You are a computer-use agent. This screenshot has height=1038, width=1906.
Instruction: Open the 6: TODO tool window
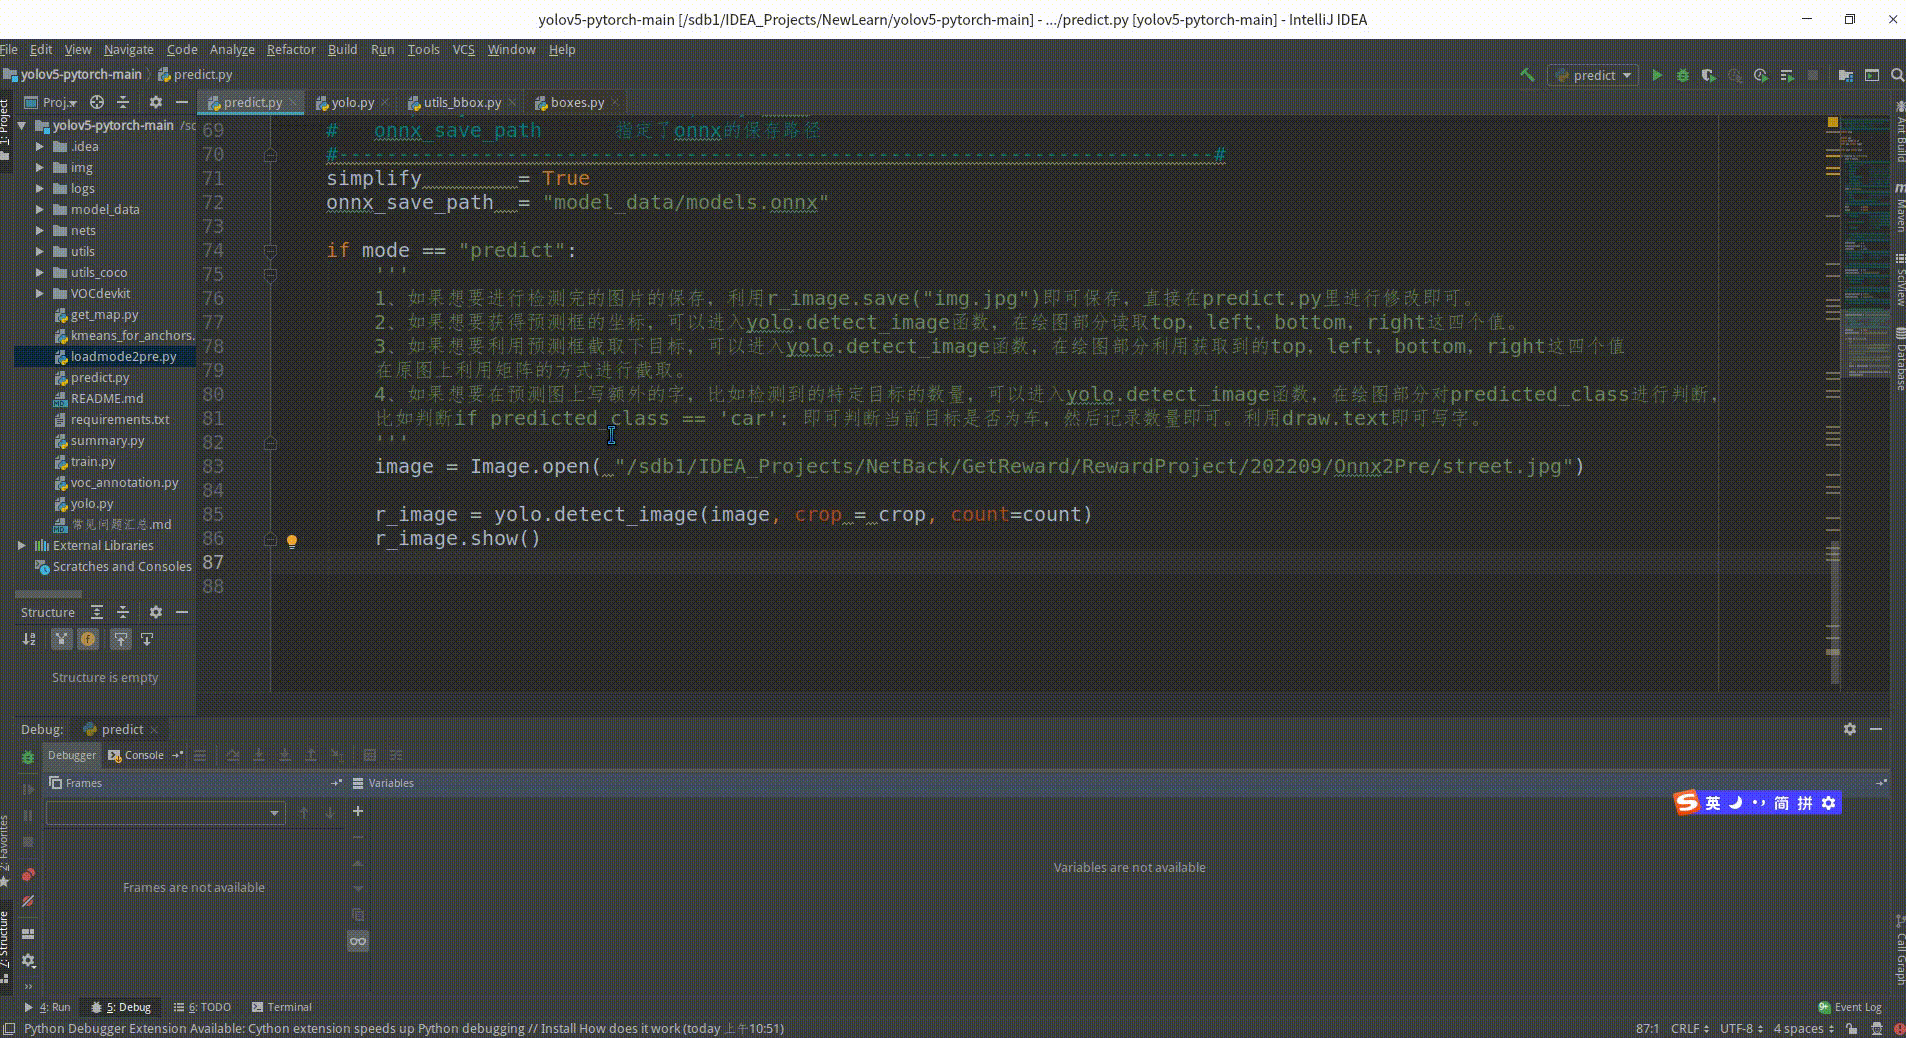tap(202, 1007)
